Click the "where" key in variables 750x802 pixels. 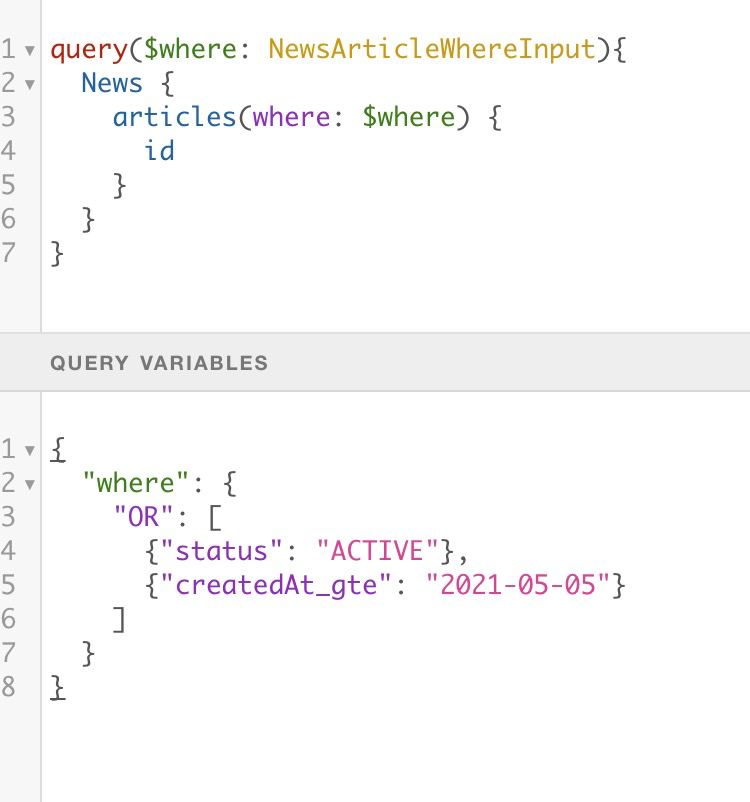136,483
